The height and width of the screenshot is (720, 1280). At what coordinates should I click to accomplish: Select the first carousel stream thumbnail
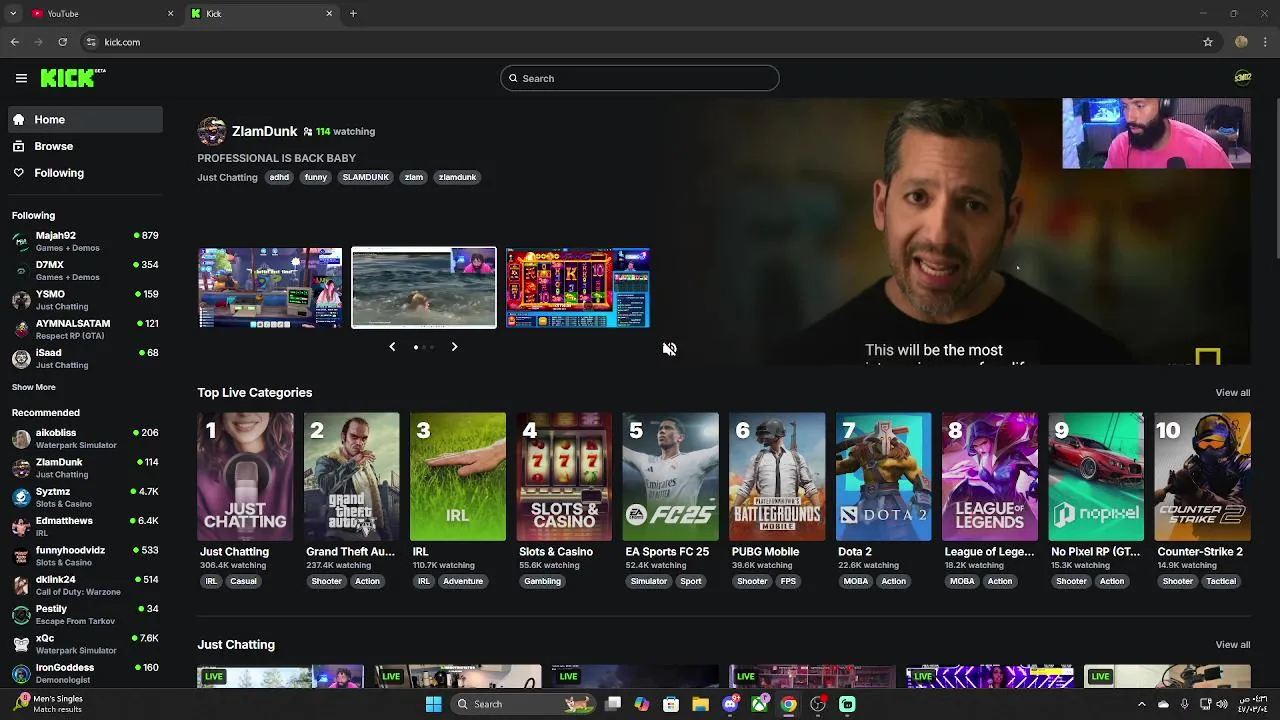[270, 288]
